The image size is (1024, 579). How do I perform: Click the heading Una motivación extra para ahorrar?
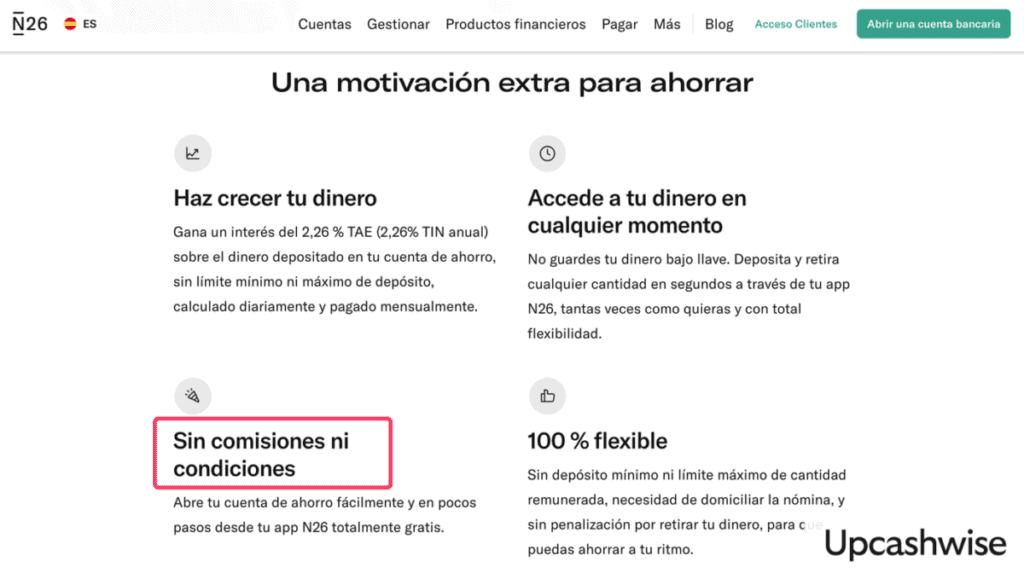[512, 83]
